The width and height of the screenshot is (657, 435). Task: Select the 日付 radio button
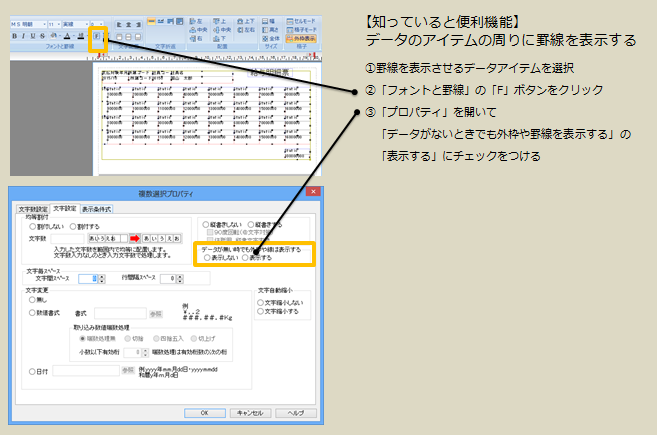tap(32, 372)
